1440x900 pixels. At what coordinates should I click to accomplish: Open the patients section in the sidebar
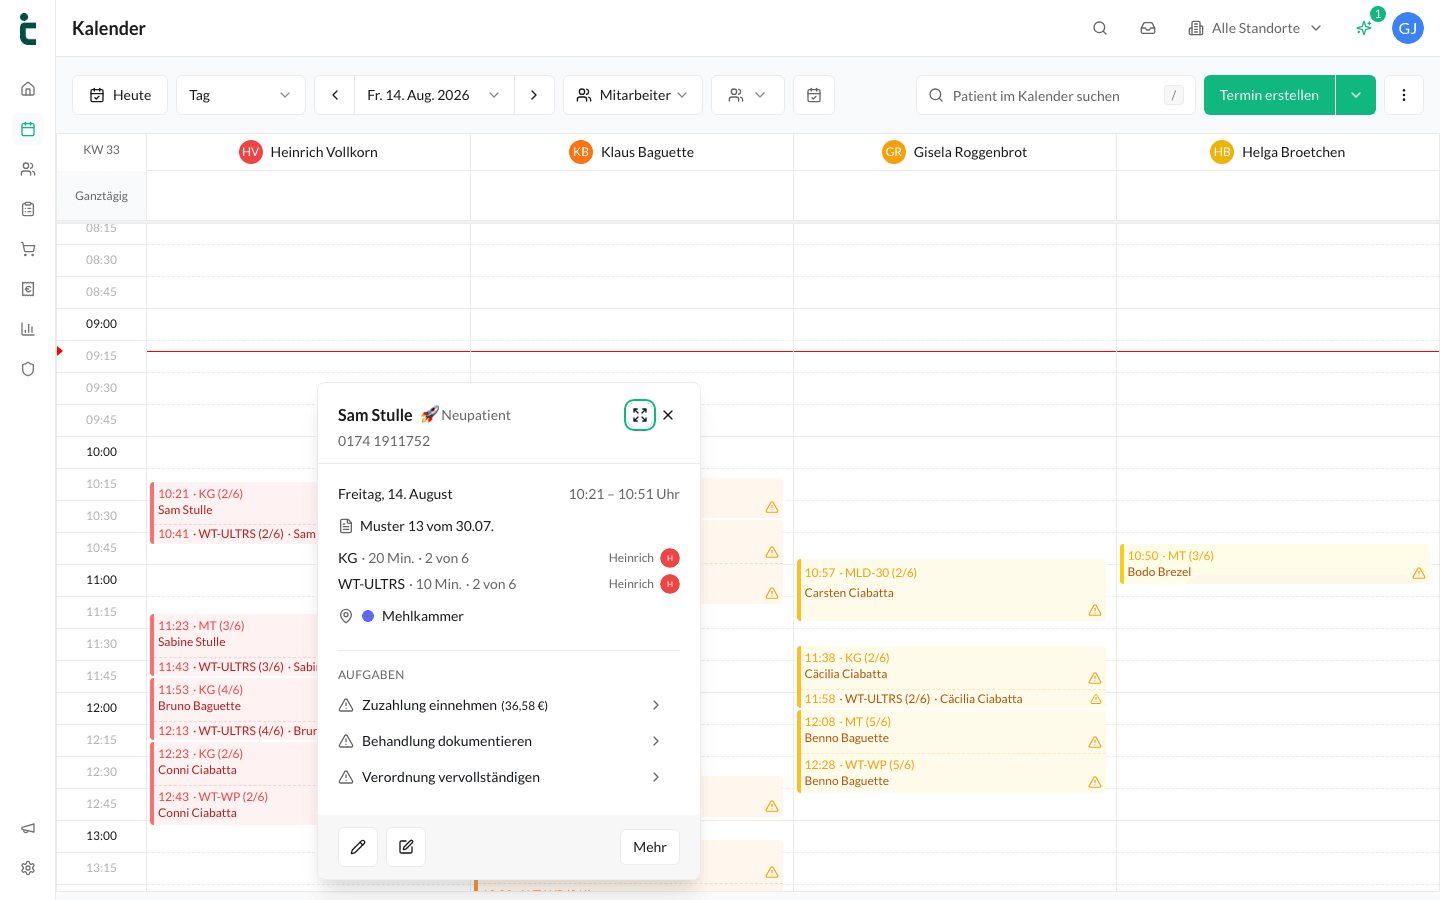28,169
